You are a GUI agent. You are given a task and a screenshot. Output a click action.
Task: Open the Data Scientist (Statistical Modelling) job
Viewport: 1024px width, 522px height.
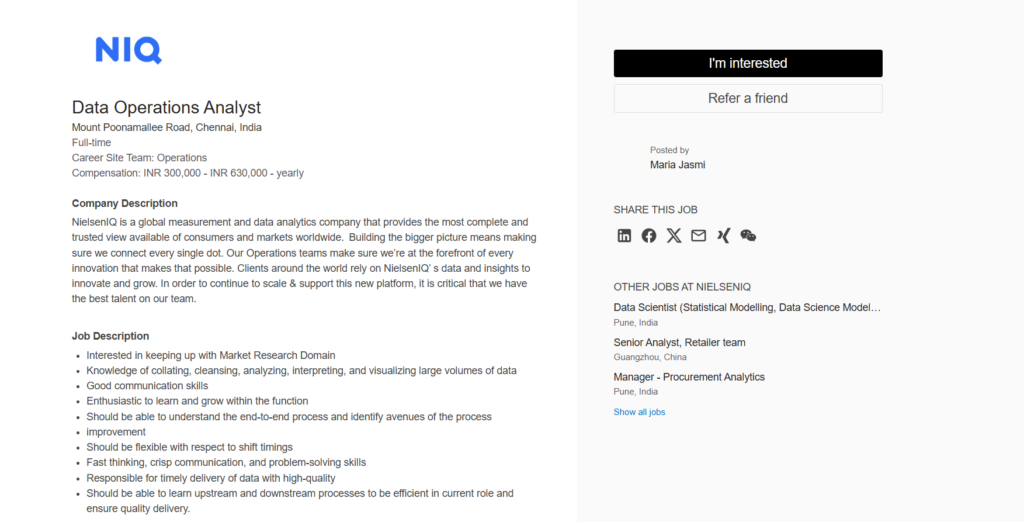[x=747, y=307]
